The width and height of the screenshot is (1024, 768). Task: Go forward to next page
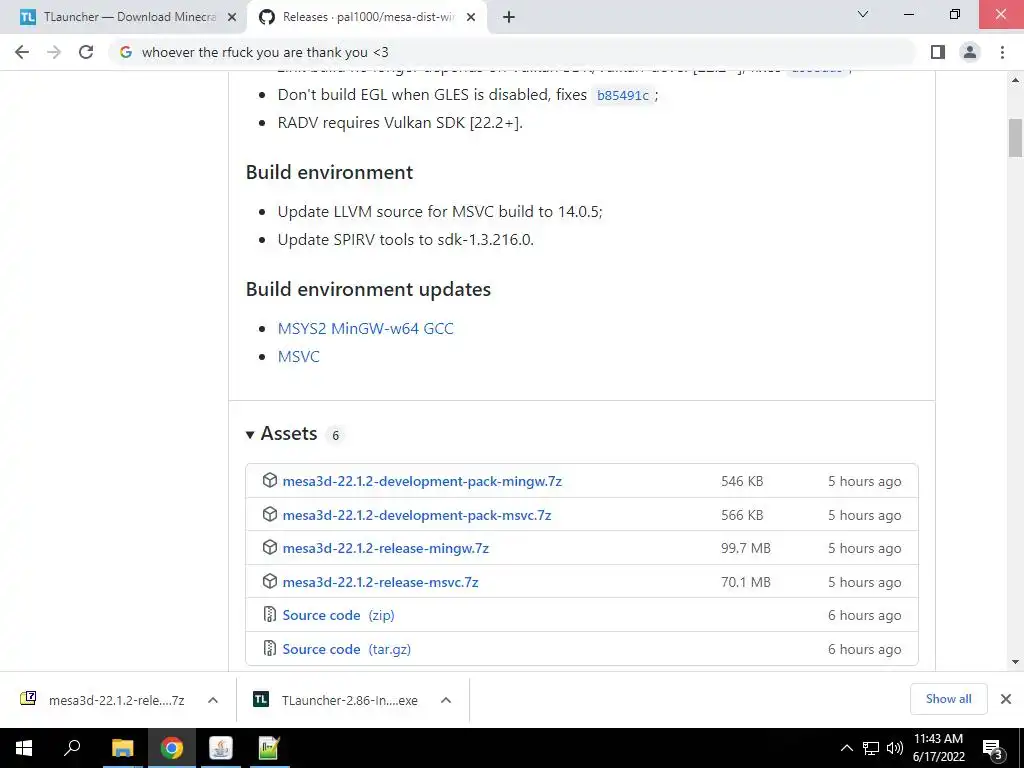coord(54,52)
